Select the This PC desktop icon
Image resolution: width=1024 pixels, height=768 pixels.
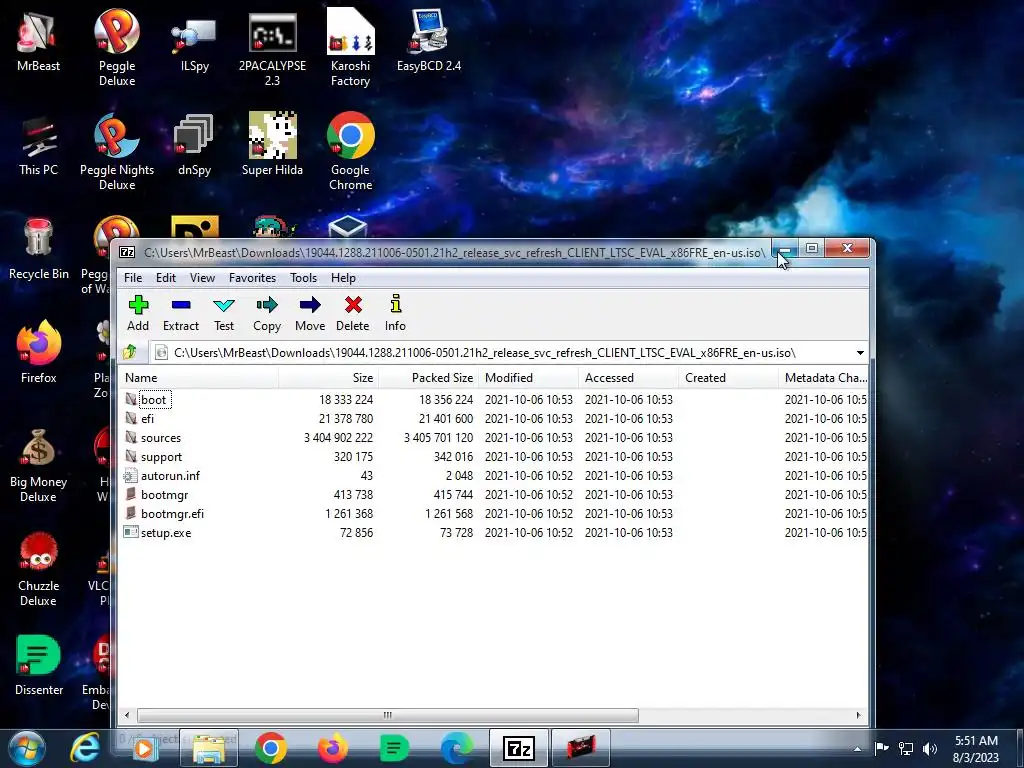pyautogui.click(x=39, y=146)
